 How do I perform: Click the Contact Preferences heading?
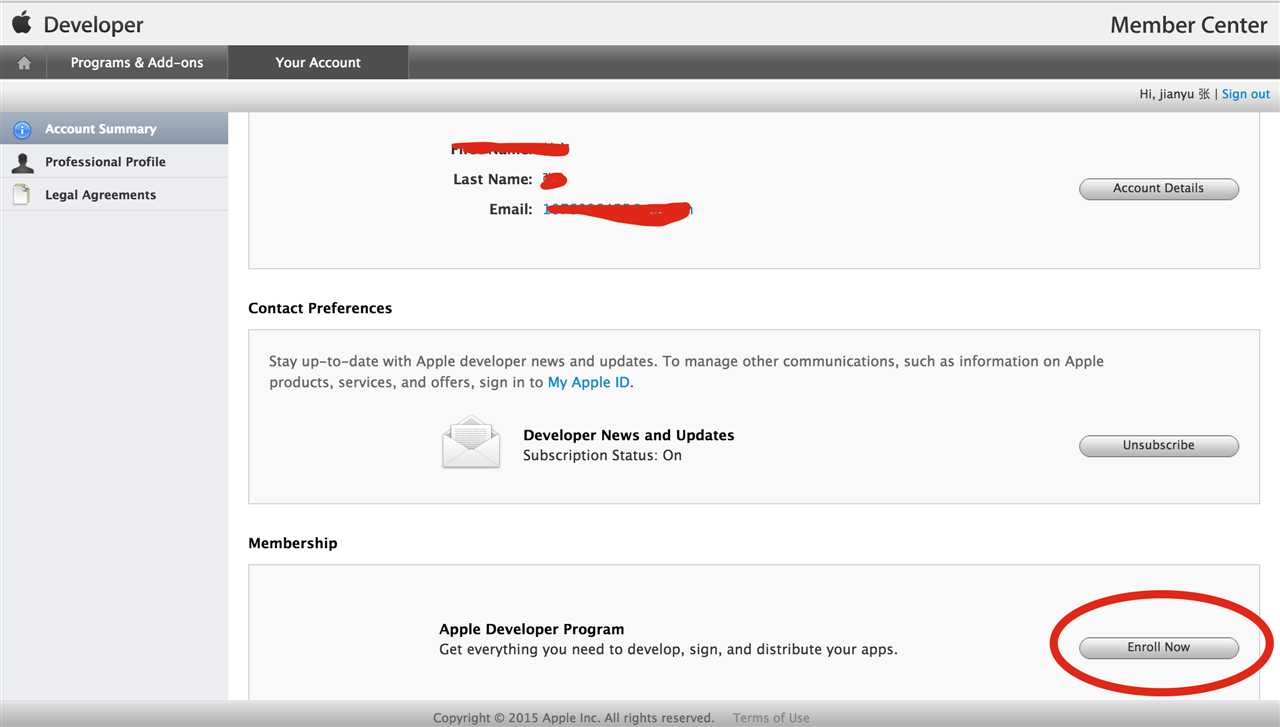pos(320,308)
